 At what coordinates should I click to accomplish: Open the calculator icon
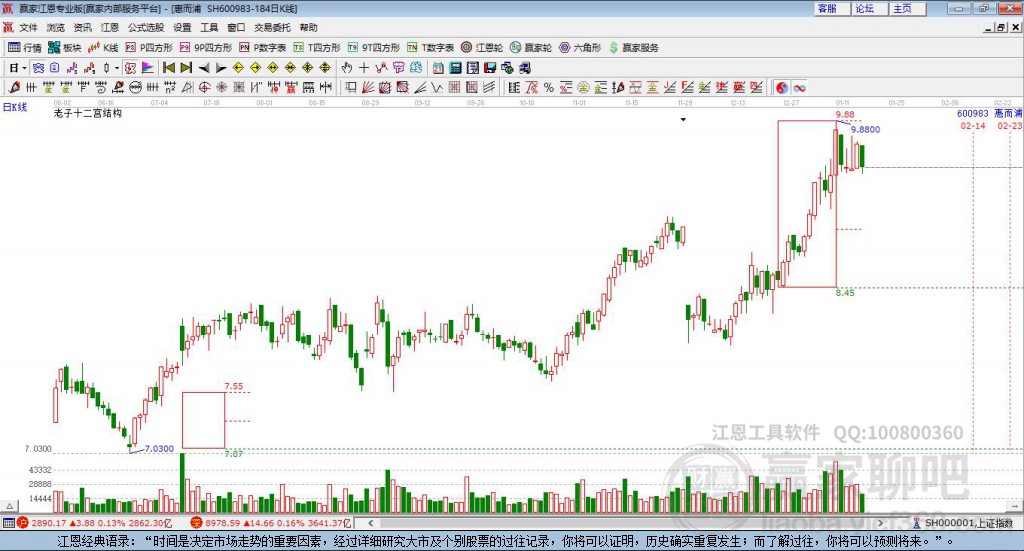coord(455,67)
